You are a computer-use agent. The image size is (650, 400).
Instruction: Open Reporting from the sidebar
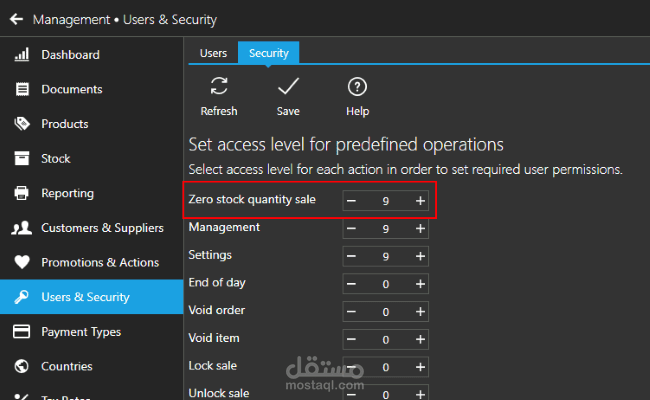(67, 193)
